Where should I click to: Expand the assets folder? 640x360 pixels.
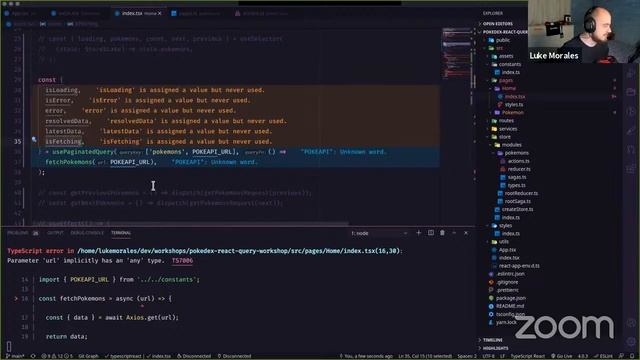click(x=505, y=56)
